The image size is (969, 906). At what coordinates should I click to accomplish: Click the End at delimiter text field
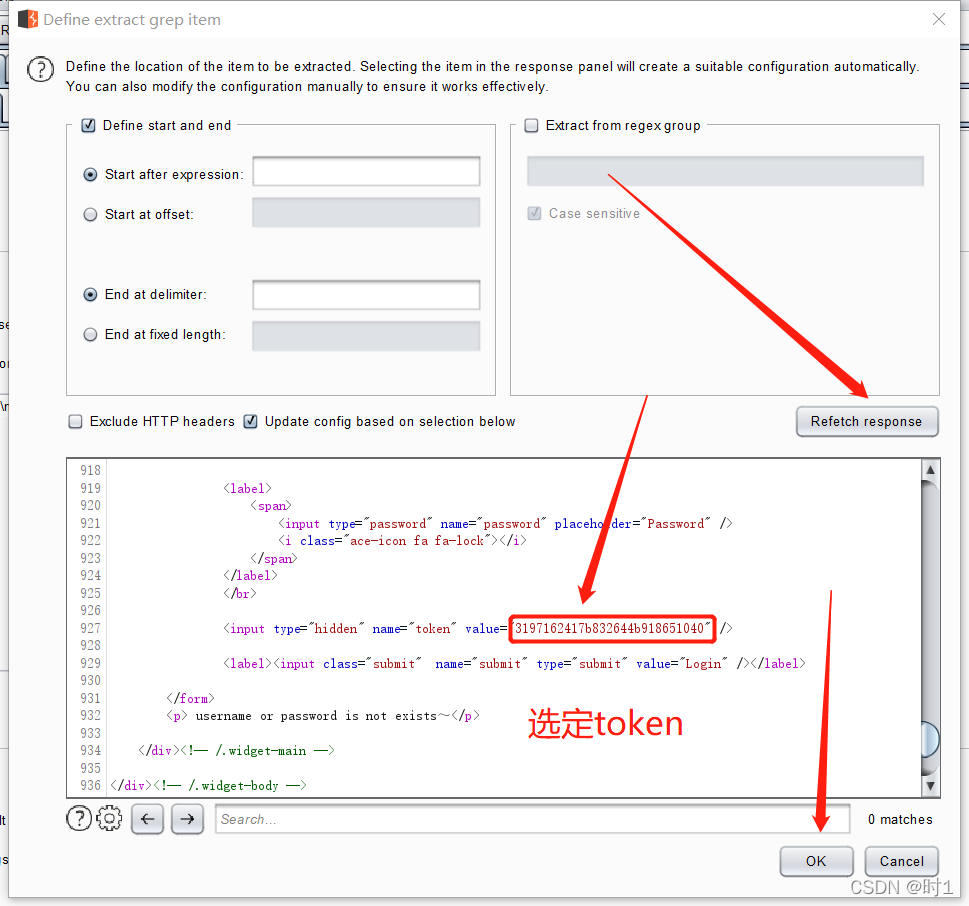click(366, 295)
